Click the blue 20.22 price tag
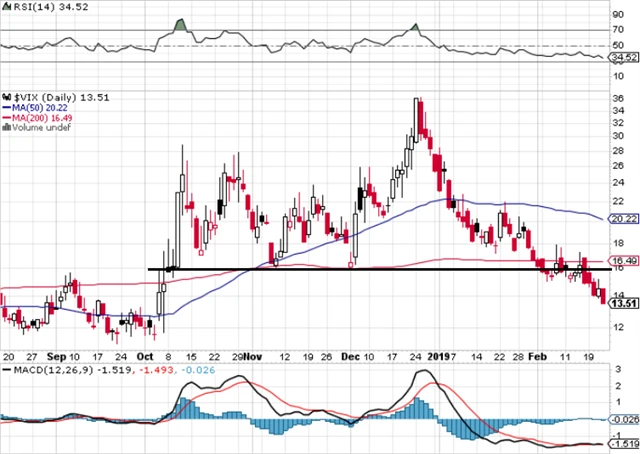This screenshot has height=454, width=640. (x=623, y=218)
